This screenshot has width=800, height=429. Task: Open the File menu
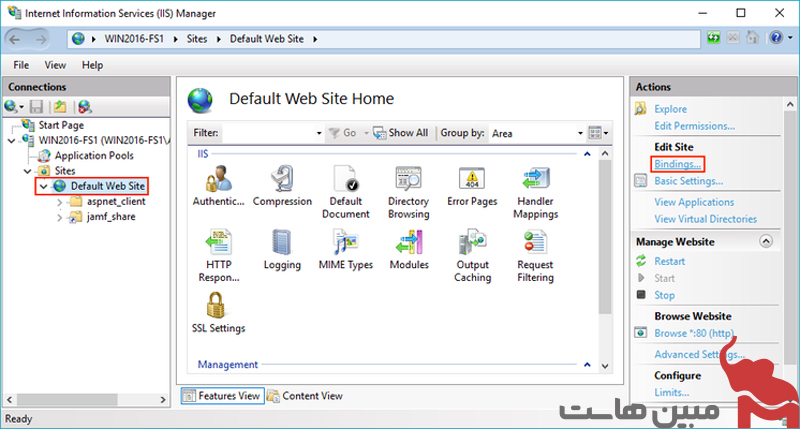click(x=21, y=65)
